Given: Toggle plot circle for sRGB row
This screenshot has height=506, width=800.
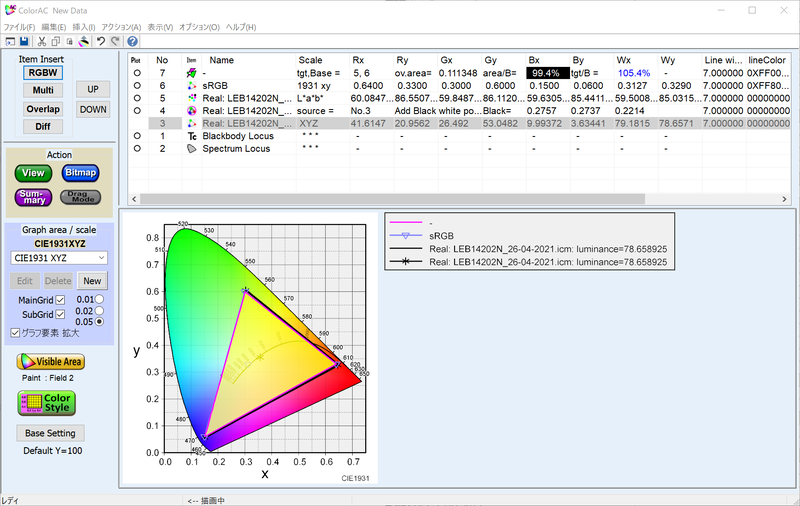Looking at the screenshot, I should (137, 86).
